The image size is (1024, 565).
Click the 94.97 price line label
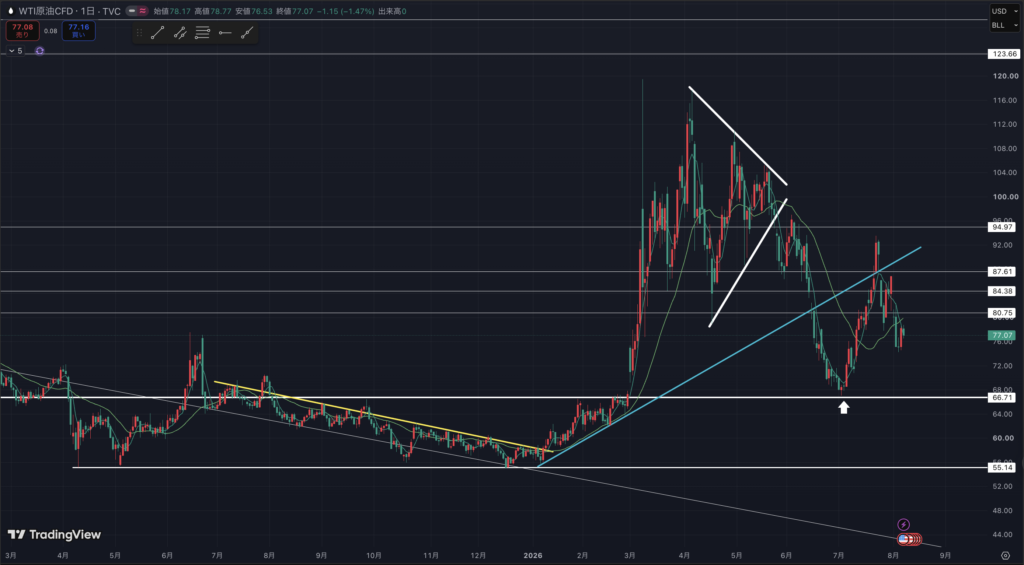(1002, 227)
